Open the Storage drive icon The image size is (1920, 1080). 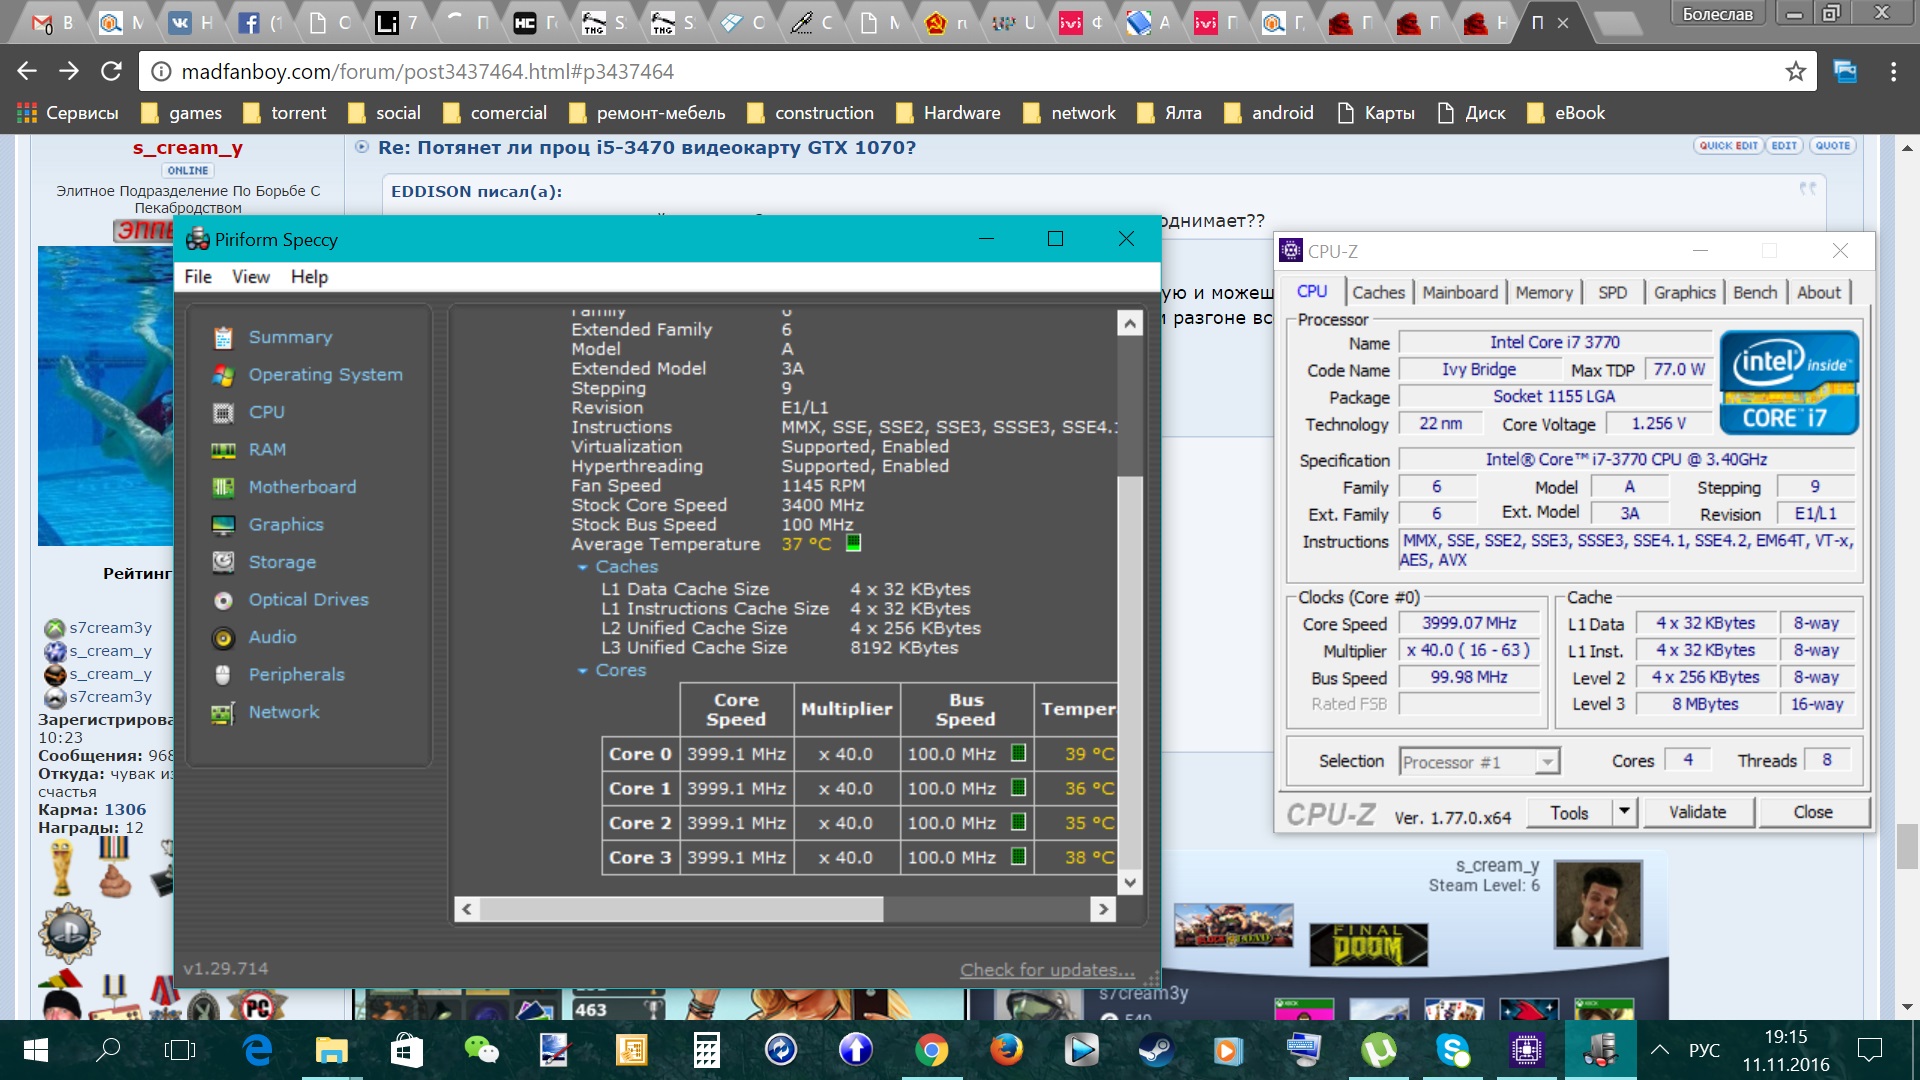(x=223, y=562)
